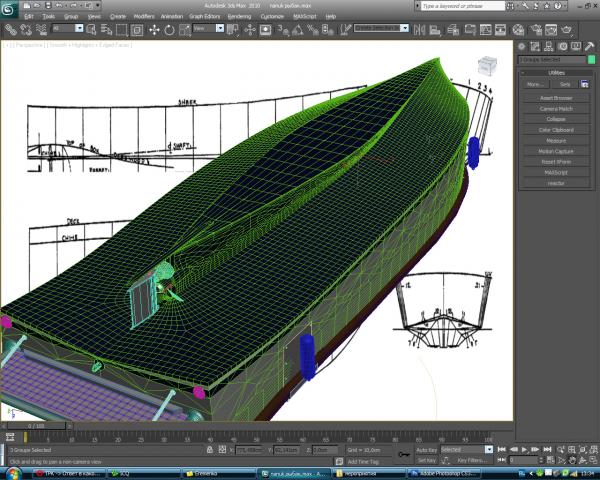This screenshot has height=480, width=600.
Task: Open the Material Editor icon
Action: (518, 29)
